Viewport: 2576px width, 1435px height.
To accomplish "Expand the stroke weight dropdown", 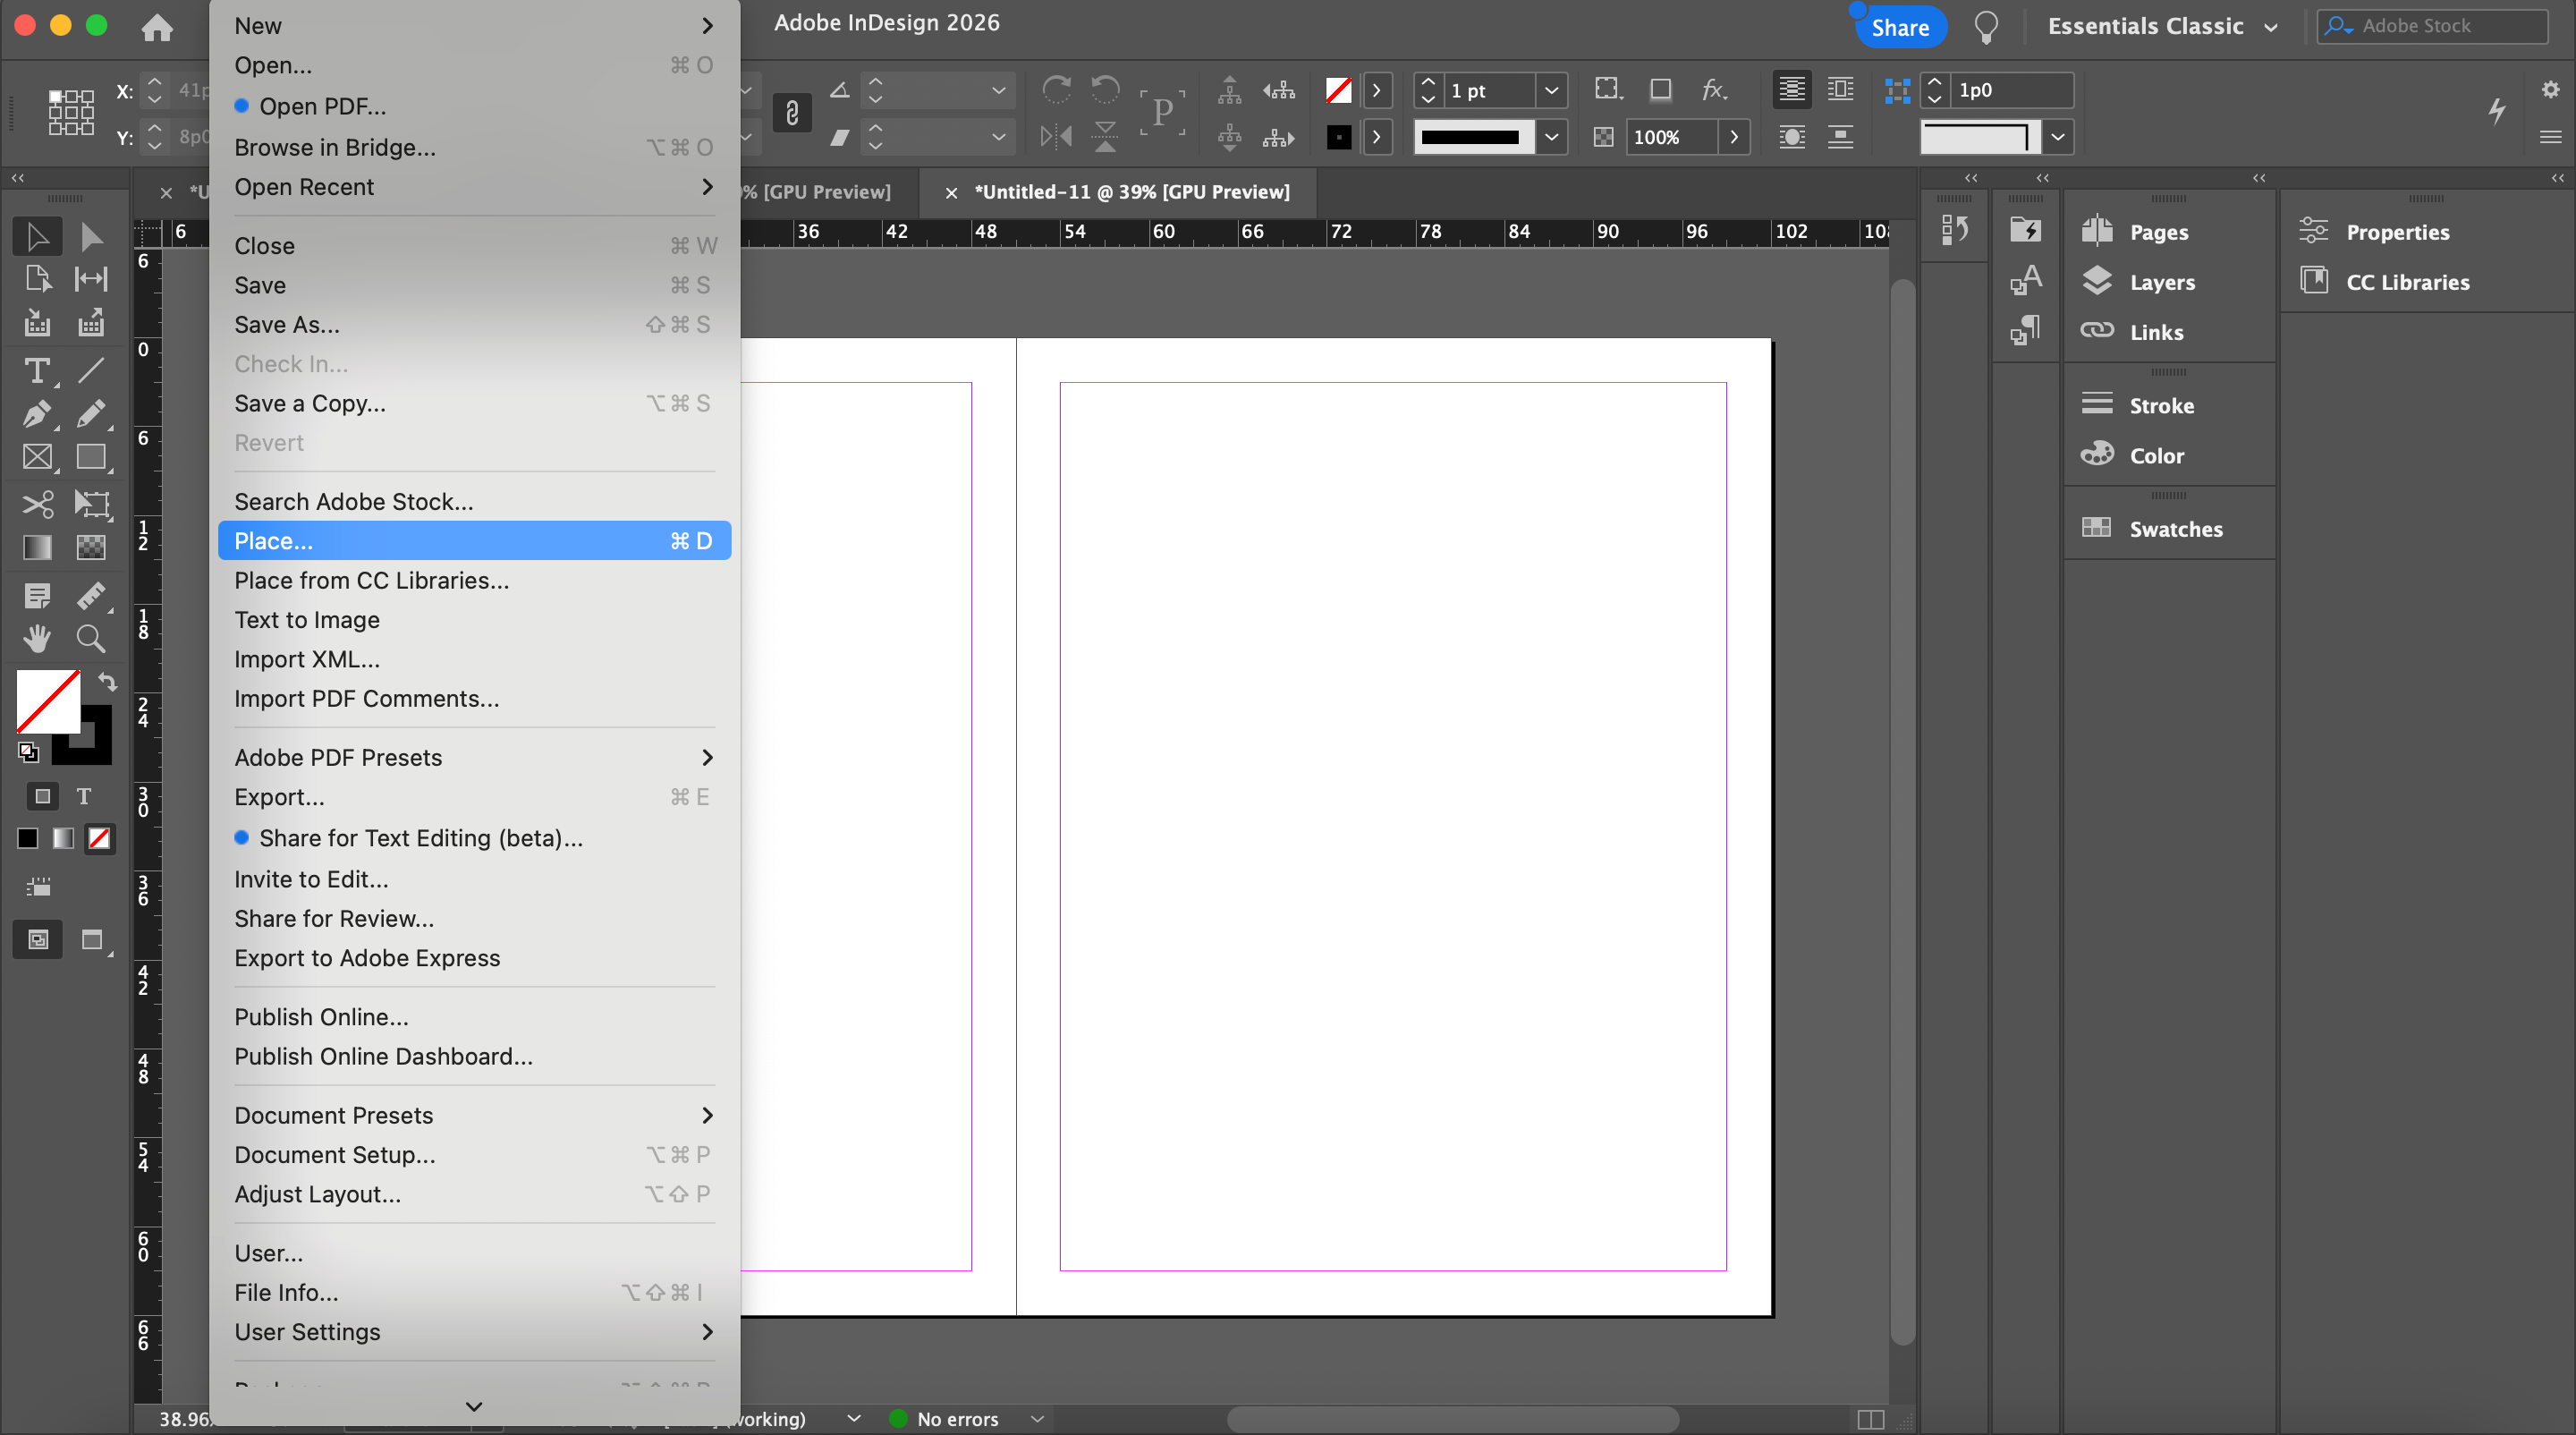I will pyautogui.click(x=1551, y=91).
